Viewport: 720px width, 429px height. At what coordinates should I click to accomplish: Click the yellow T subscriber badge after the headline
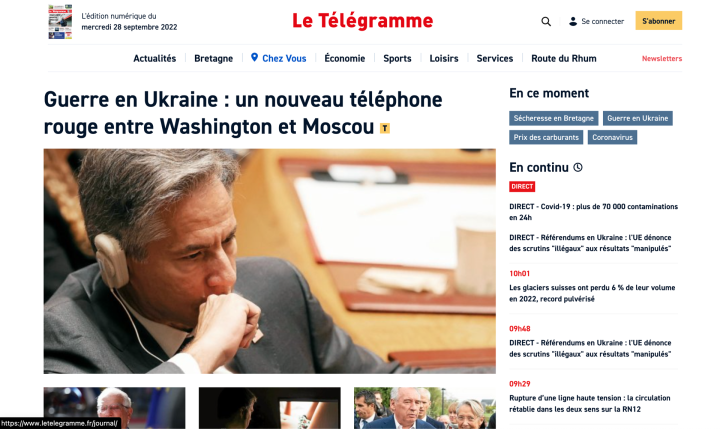point(385,128)
